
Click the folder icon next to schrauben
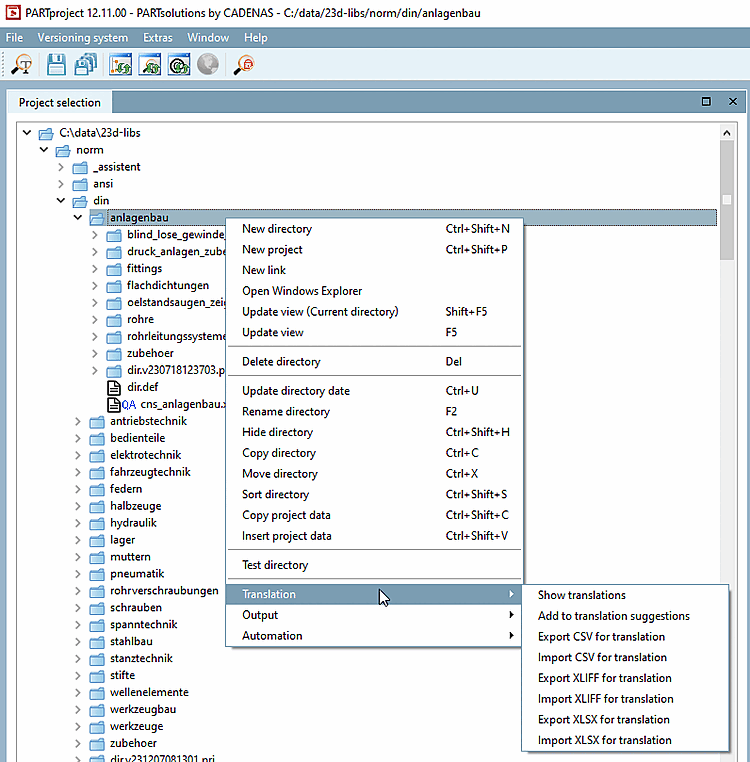[x=97, y=608]
